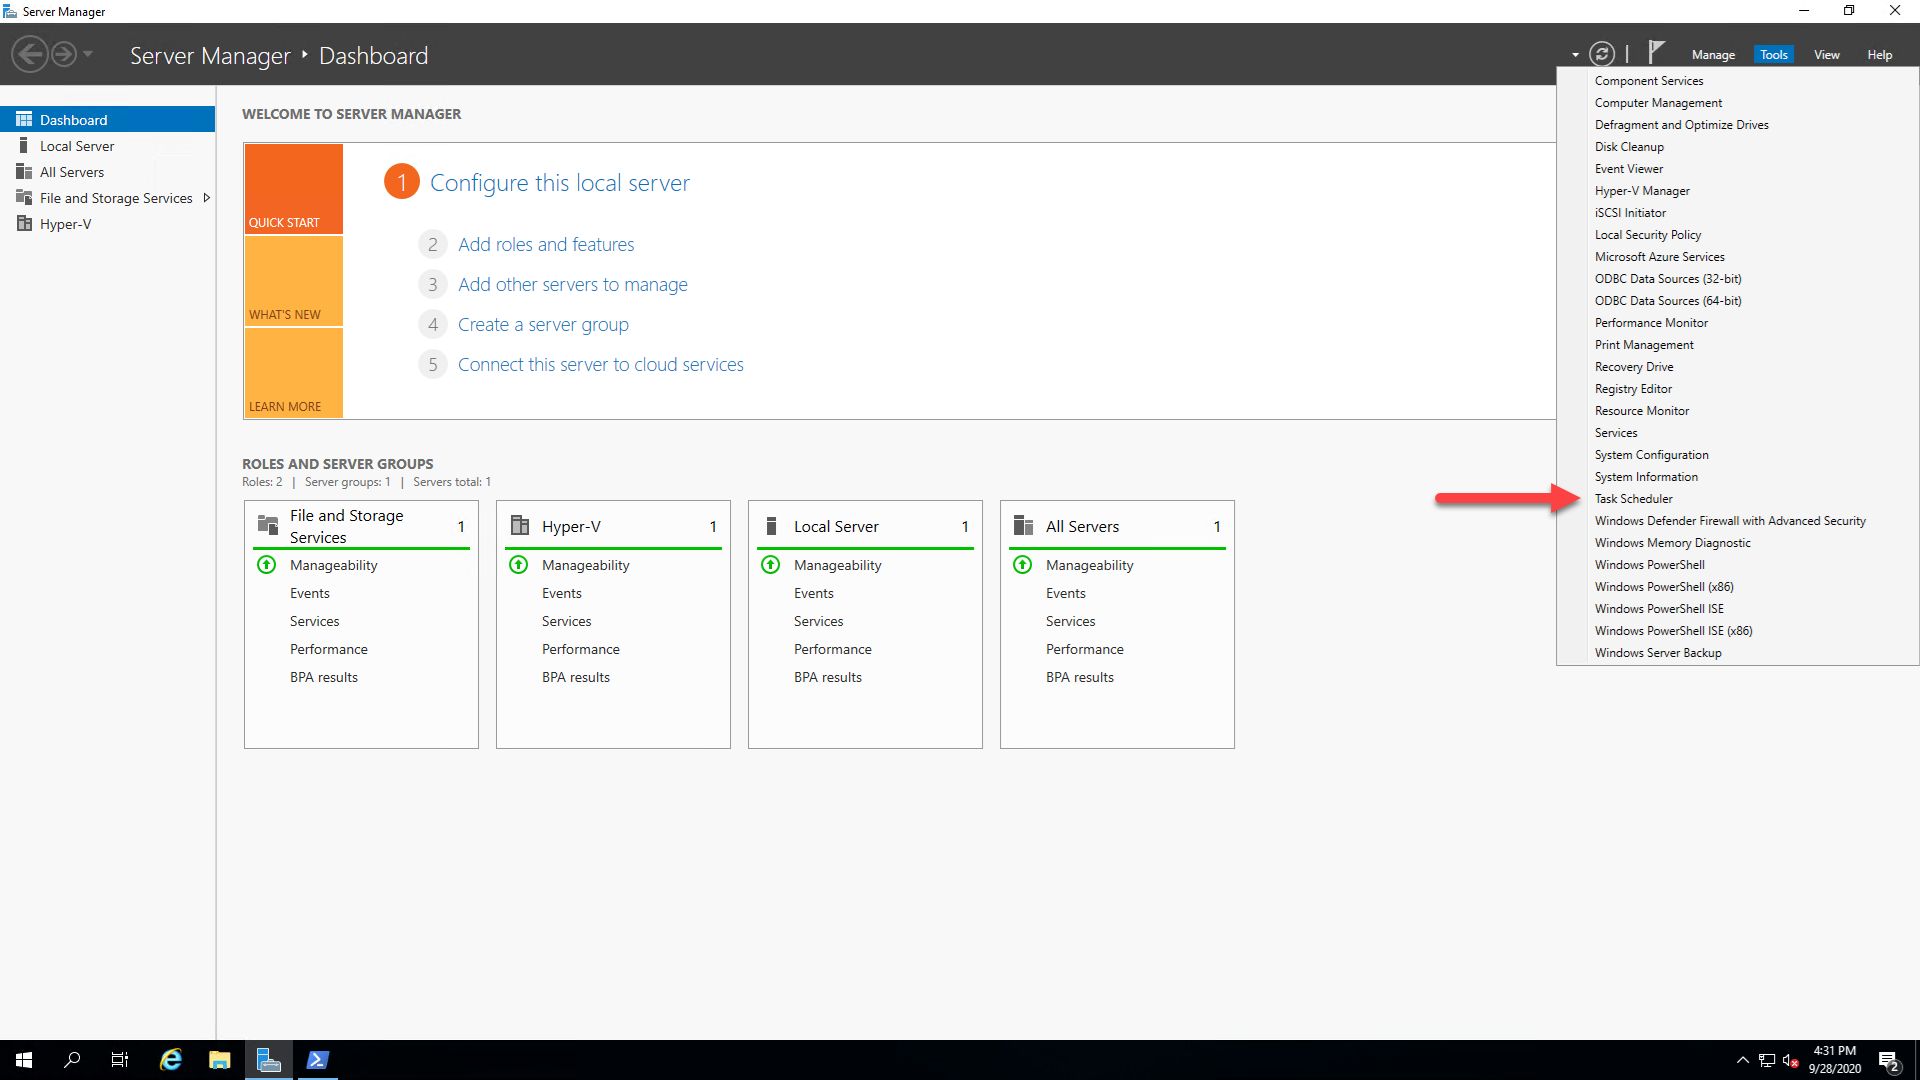The height and width of the screenshot is (1080, 1920).
Task: Open Services from the Tools menu
Action: tap(1738, 433)
